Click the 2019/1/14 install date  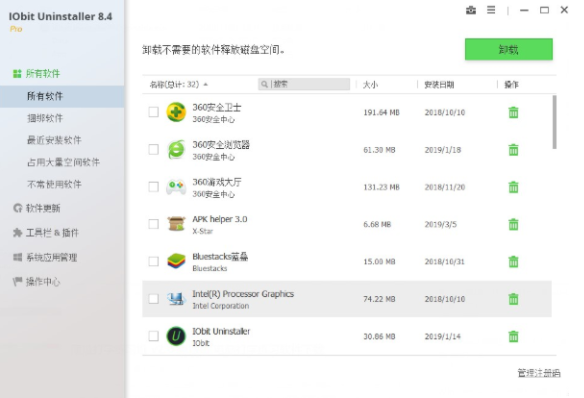point(442,337)
